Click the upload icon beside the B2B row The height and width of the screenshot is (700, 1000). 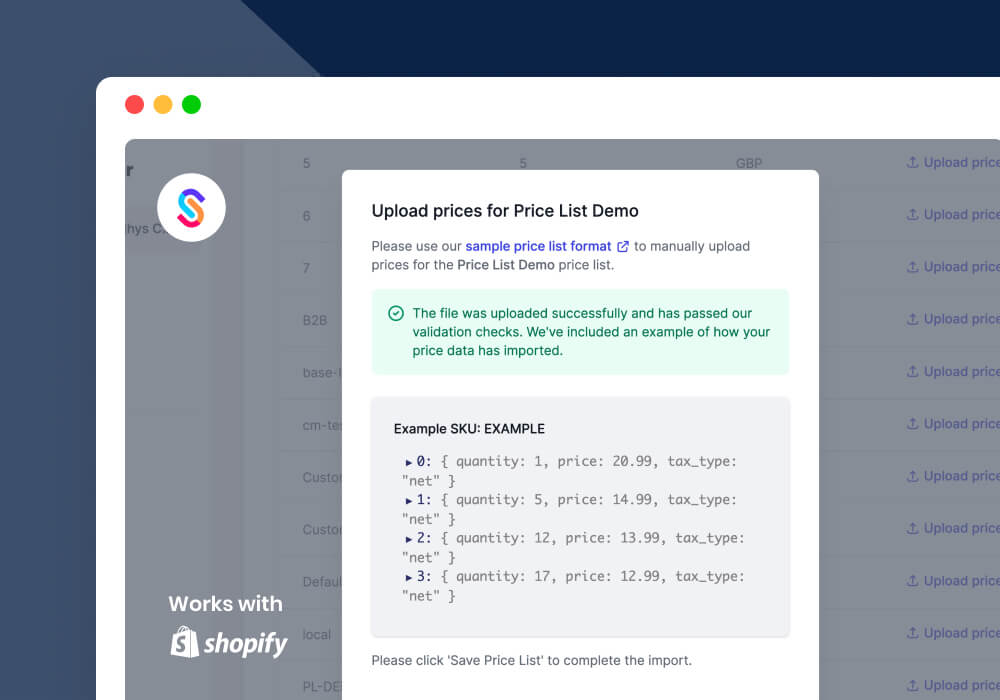point(913,319)
